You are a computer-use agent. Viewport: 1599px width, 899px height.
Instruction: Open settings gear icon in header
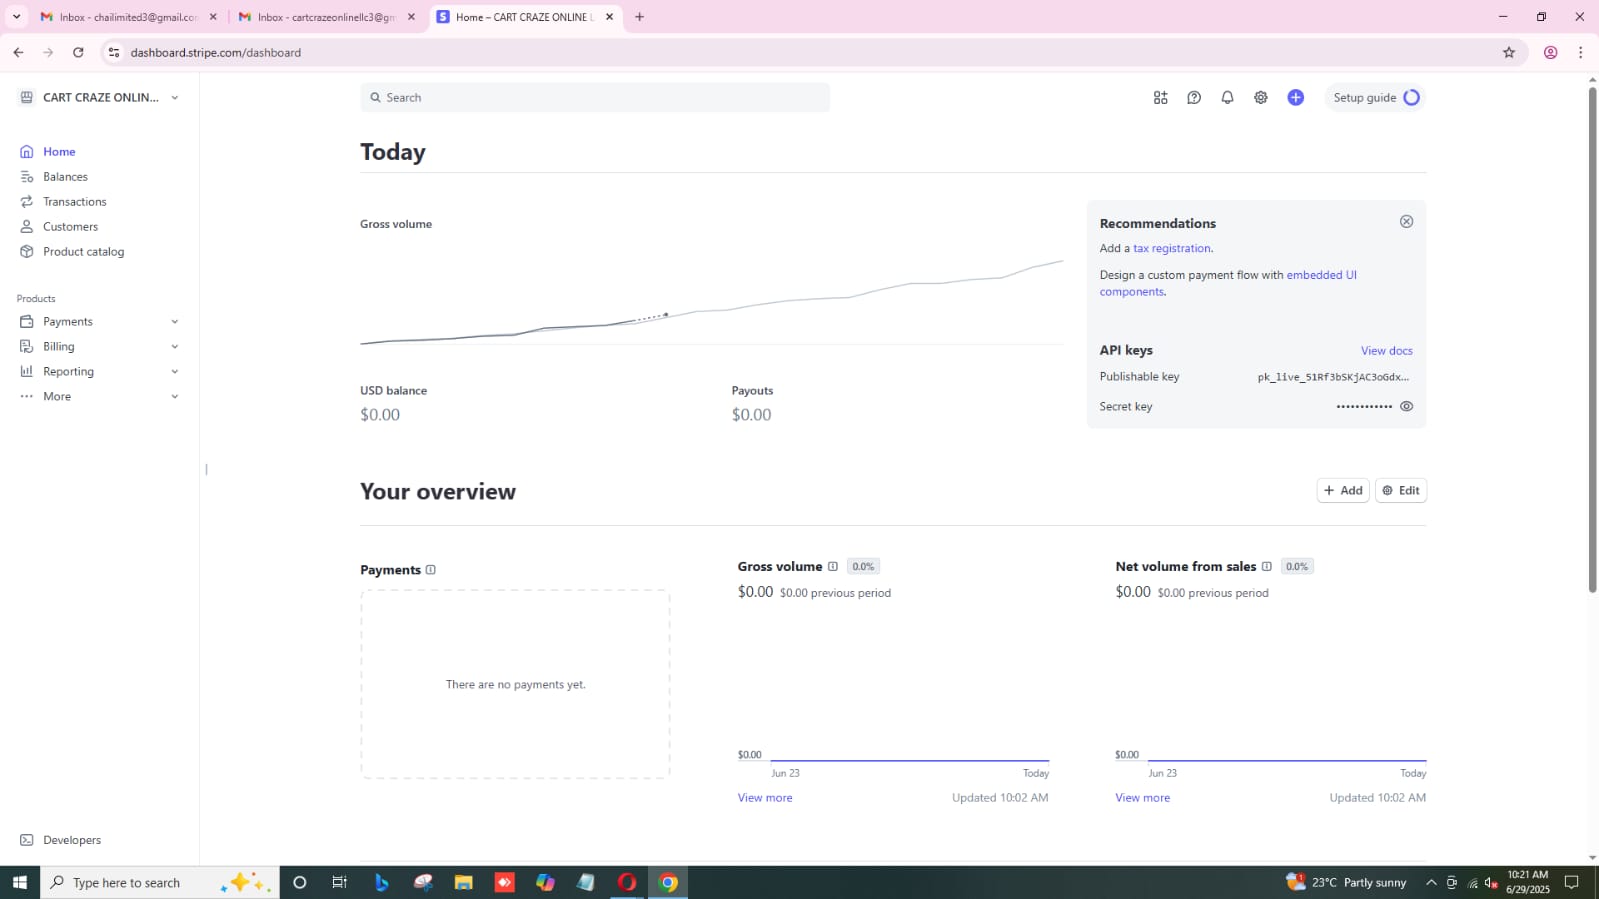(x=1261, y=98)
